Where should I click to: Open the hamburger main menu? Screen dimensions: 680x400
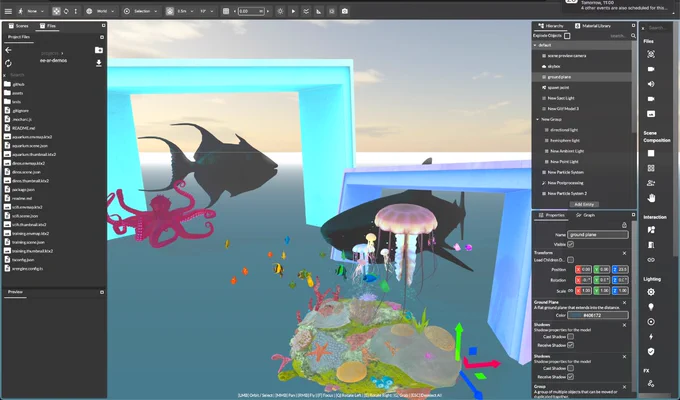[x=8, y=11]
